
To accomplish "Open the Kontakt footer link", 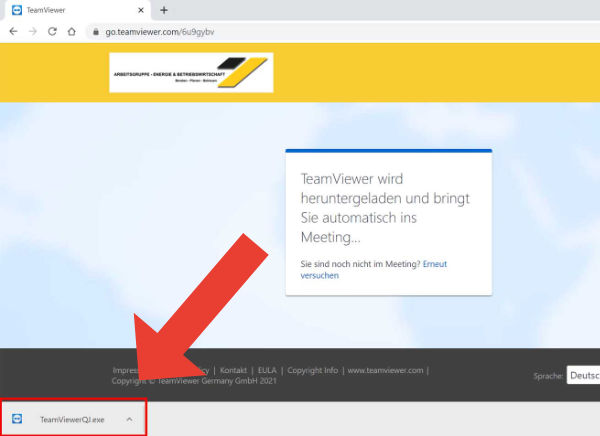I will [x=233, y=370].
